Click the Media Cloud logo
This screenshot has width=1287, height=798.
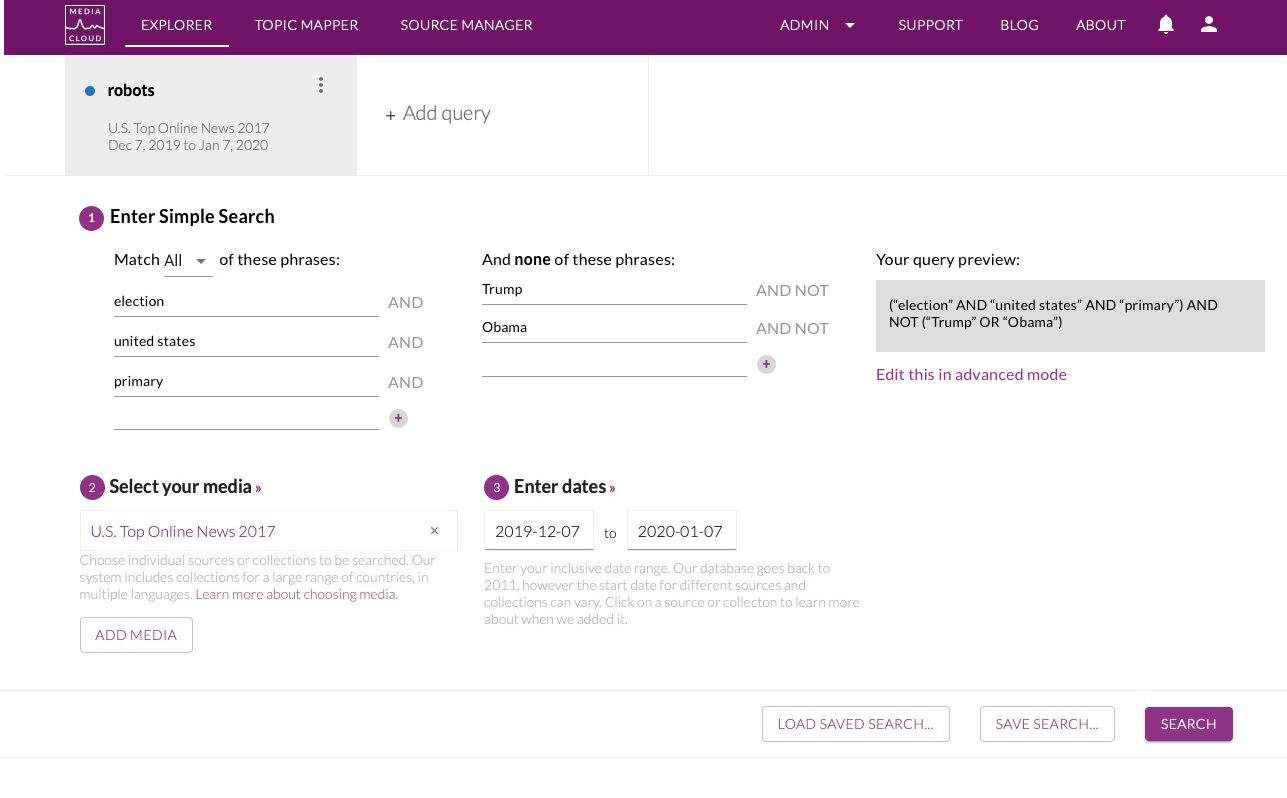point(85,25)
